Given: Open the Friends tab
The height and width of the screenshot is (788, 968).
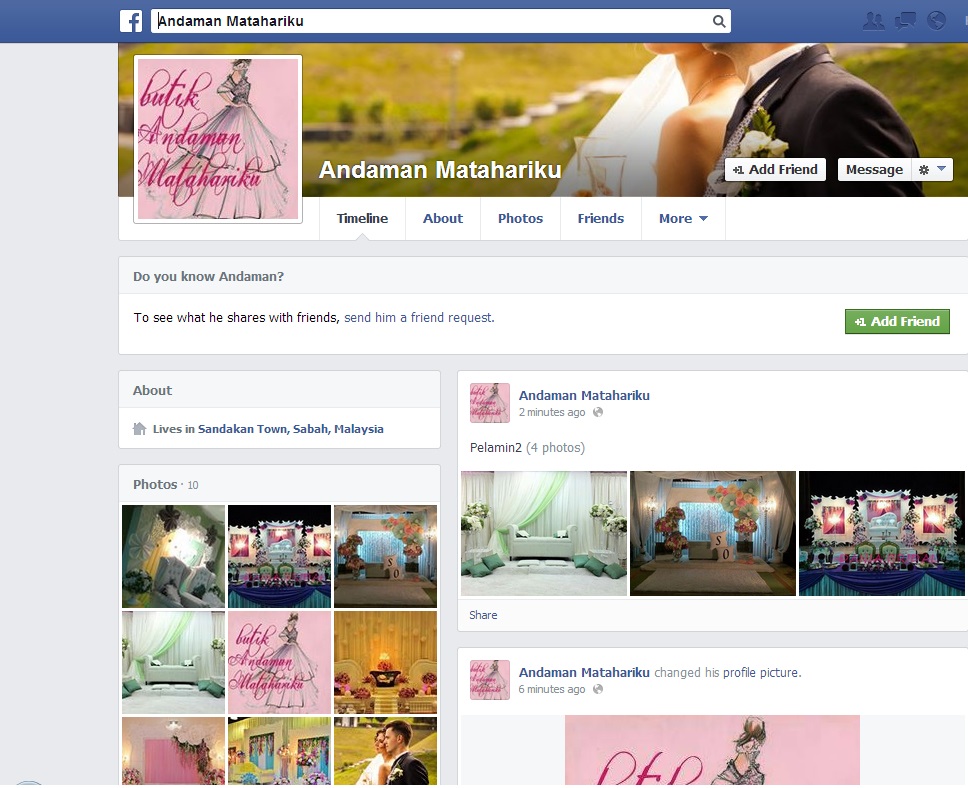Looking at the screenshot, I should 600,219.
